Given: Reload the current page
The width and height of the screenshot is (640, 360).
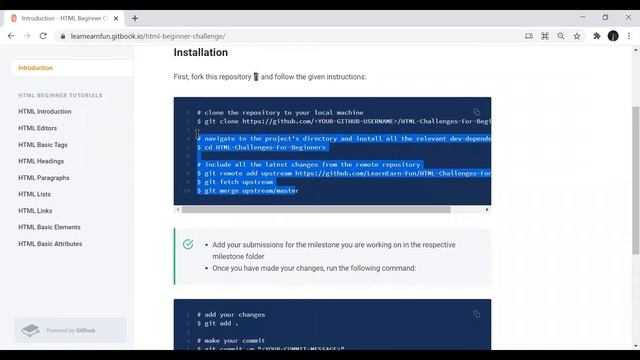Looking at the screenshot, I should click(x=43, y=36).
